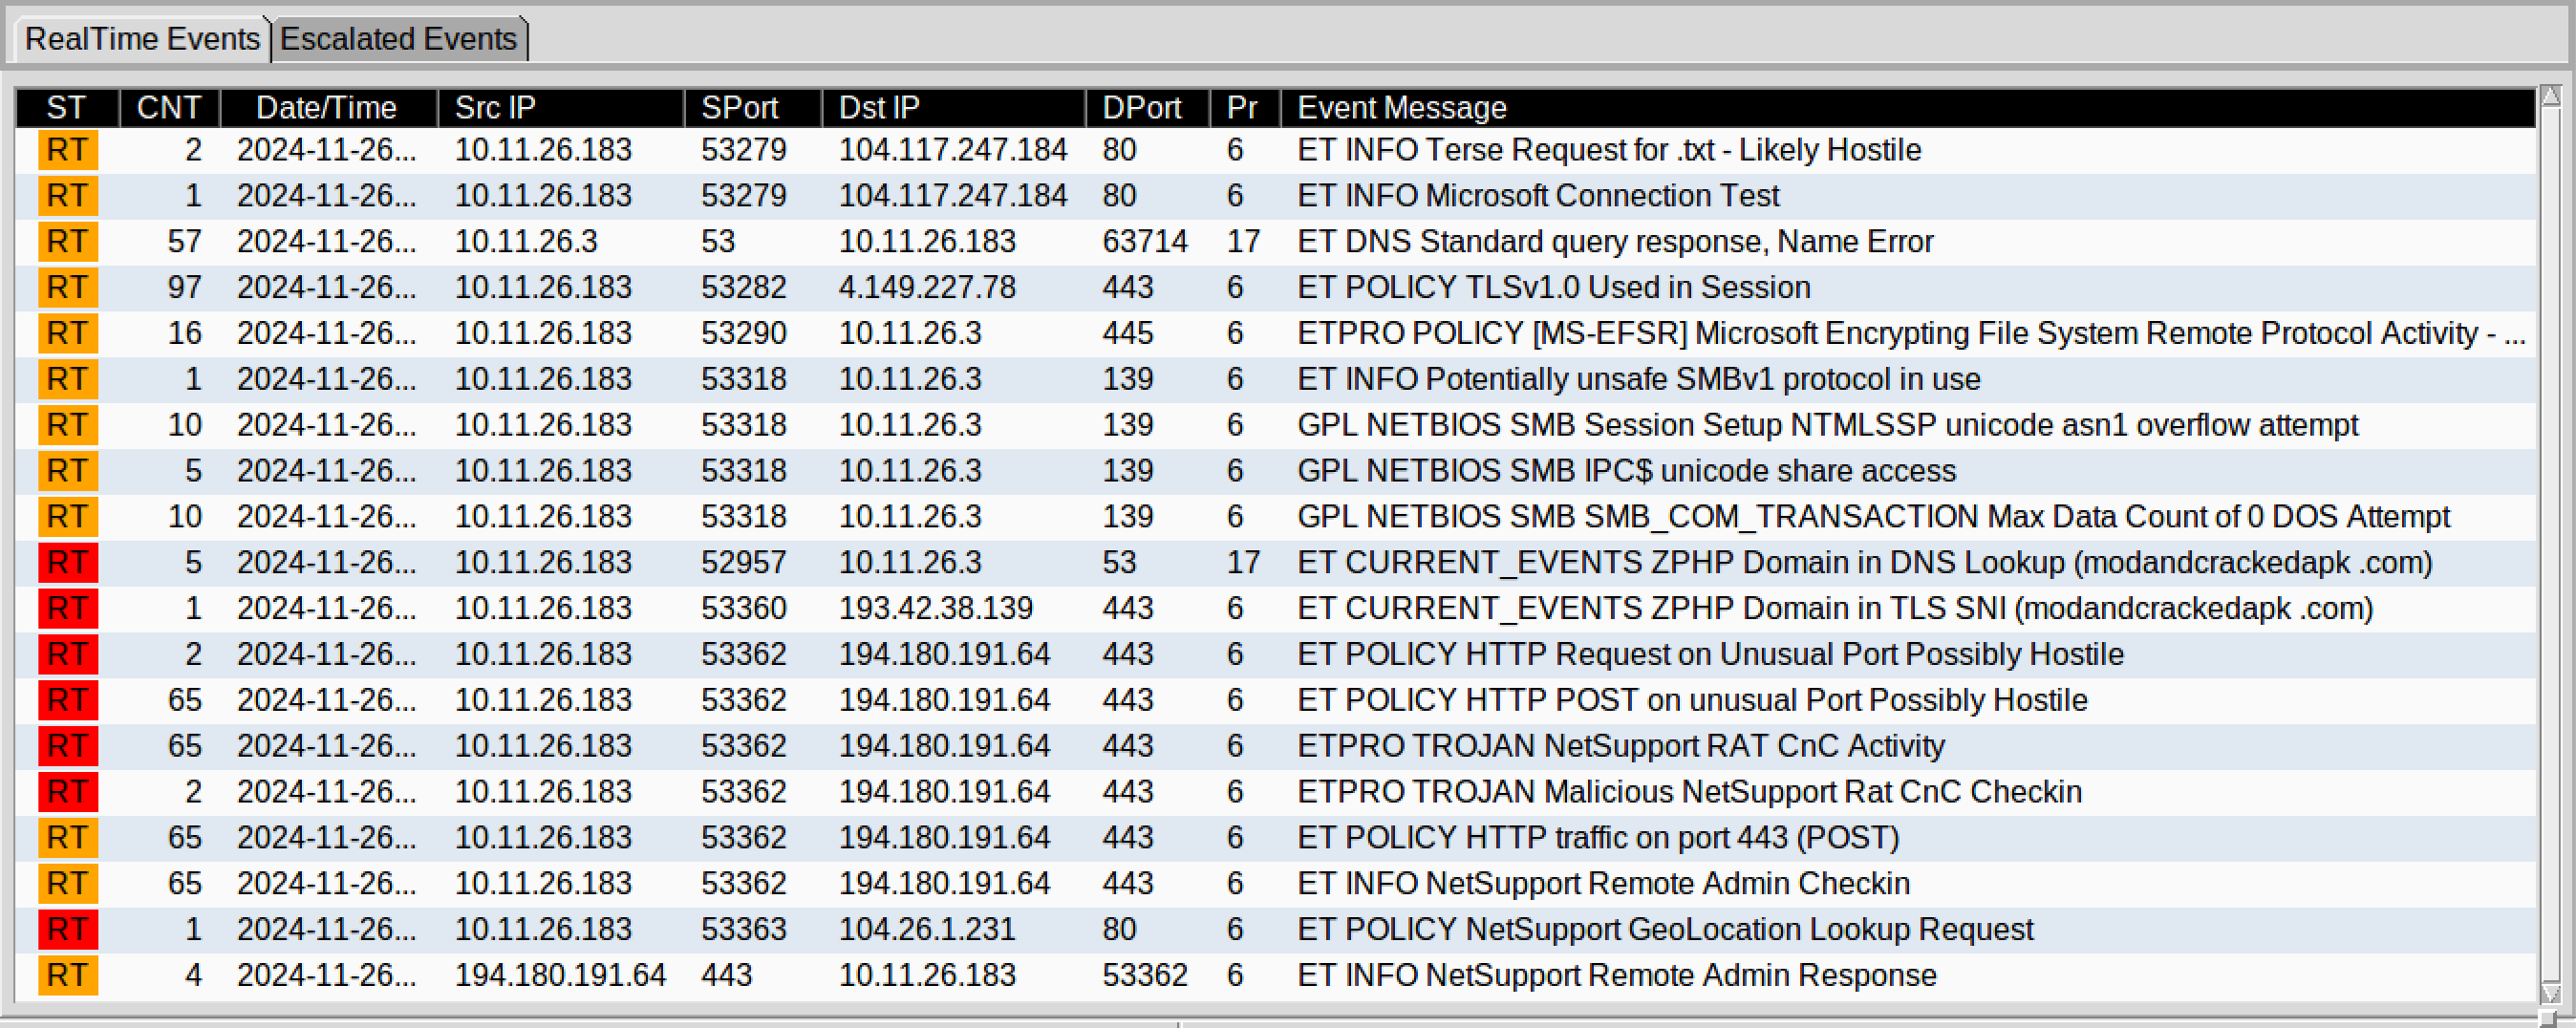Click the RT badge on SMB IPC$ unicode share access row
Screen dimensions: 2576x1028
click(x=67, y=470)
